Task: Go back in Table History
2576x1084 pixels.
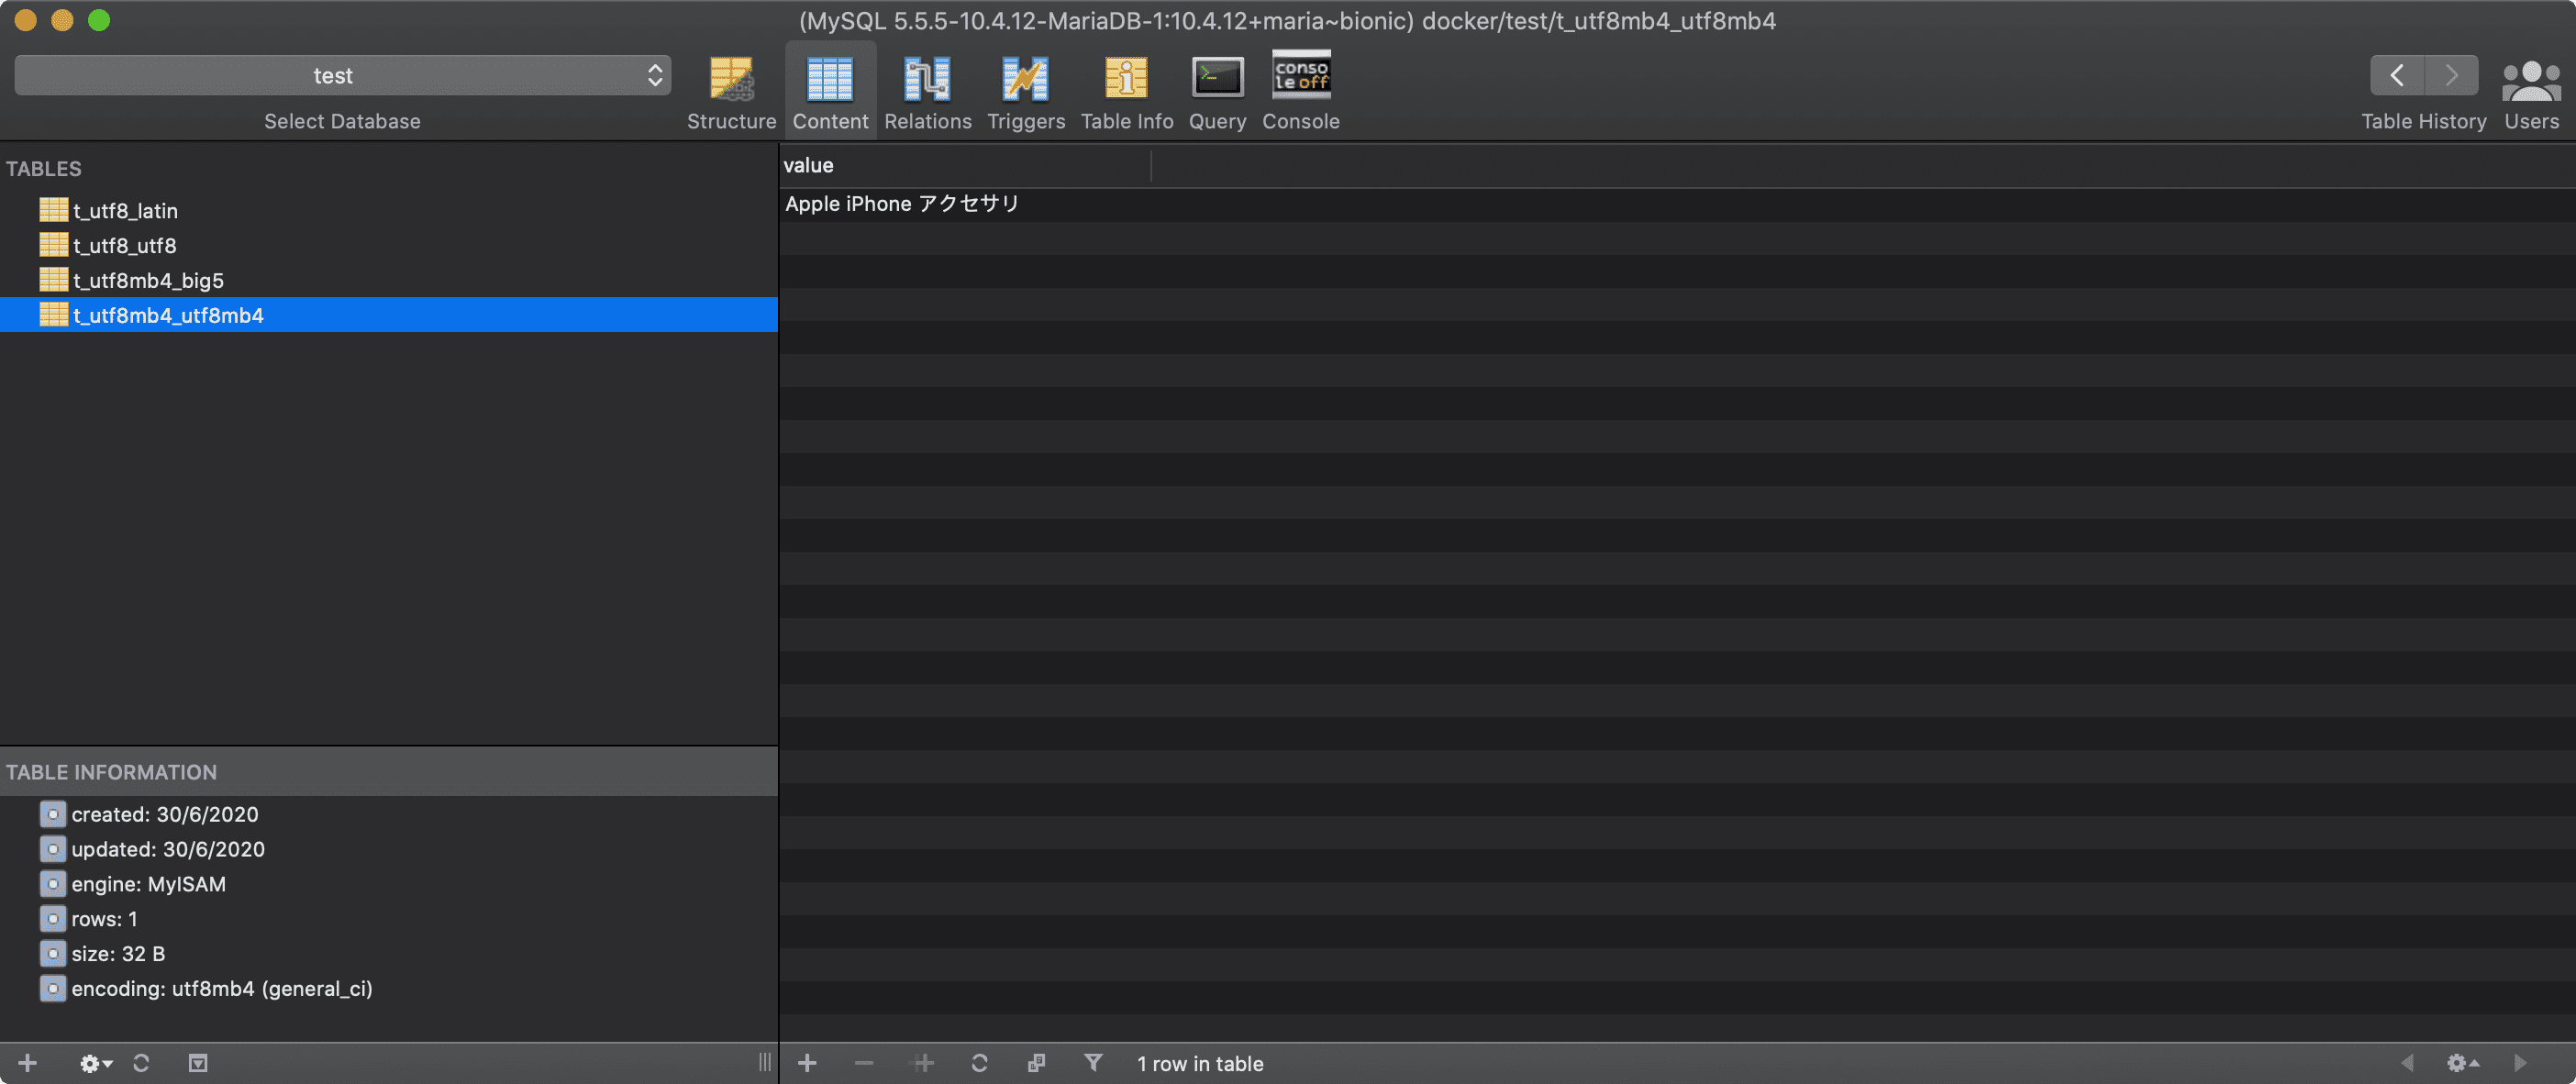Action: pyautogui.click(x=2397, y=75)
